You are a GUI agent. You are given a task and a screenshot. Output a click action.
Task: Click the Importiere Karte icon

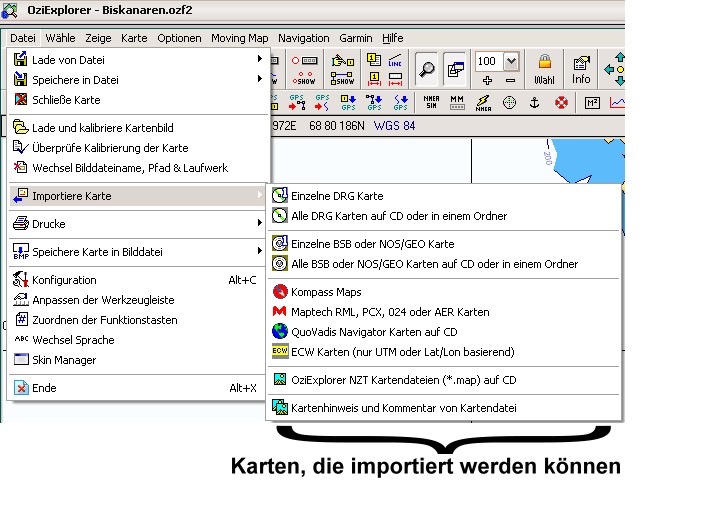coord(20,195)
